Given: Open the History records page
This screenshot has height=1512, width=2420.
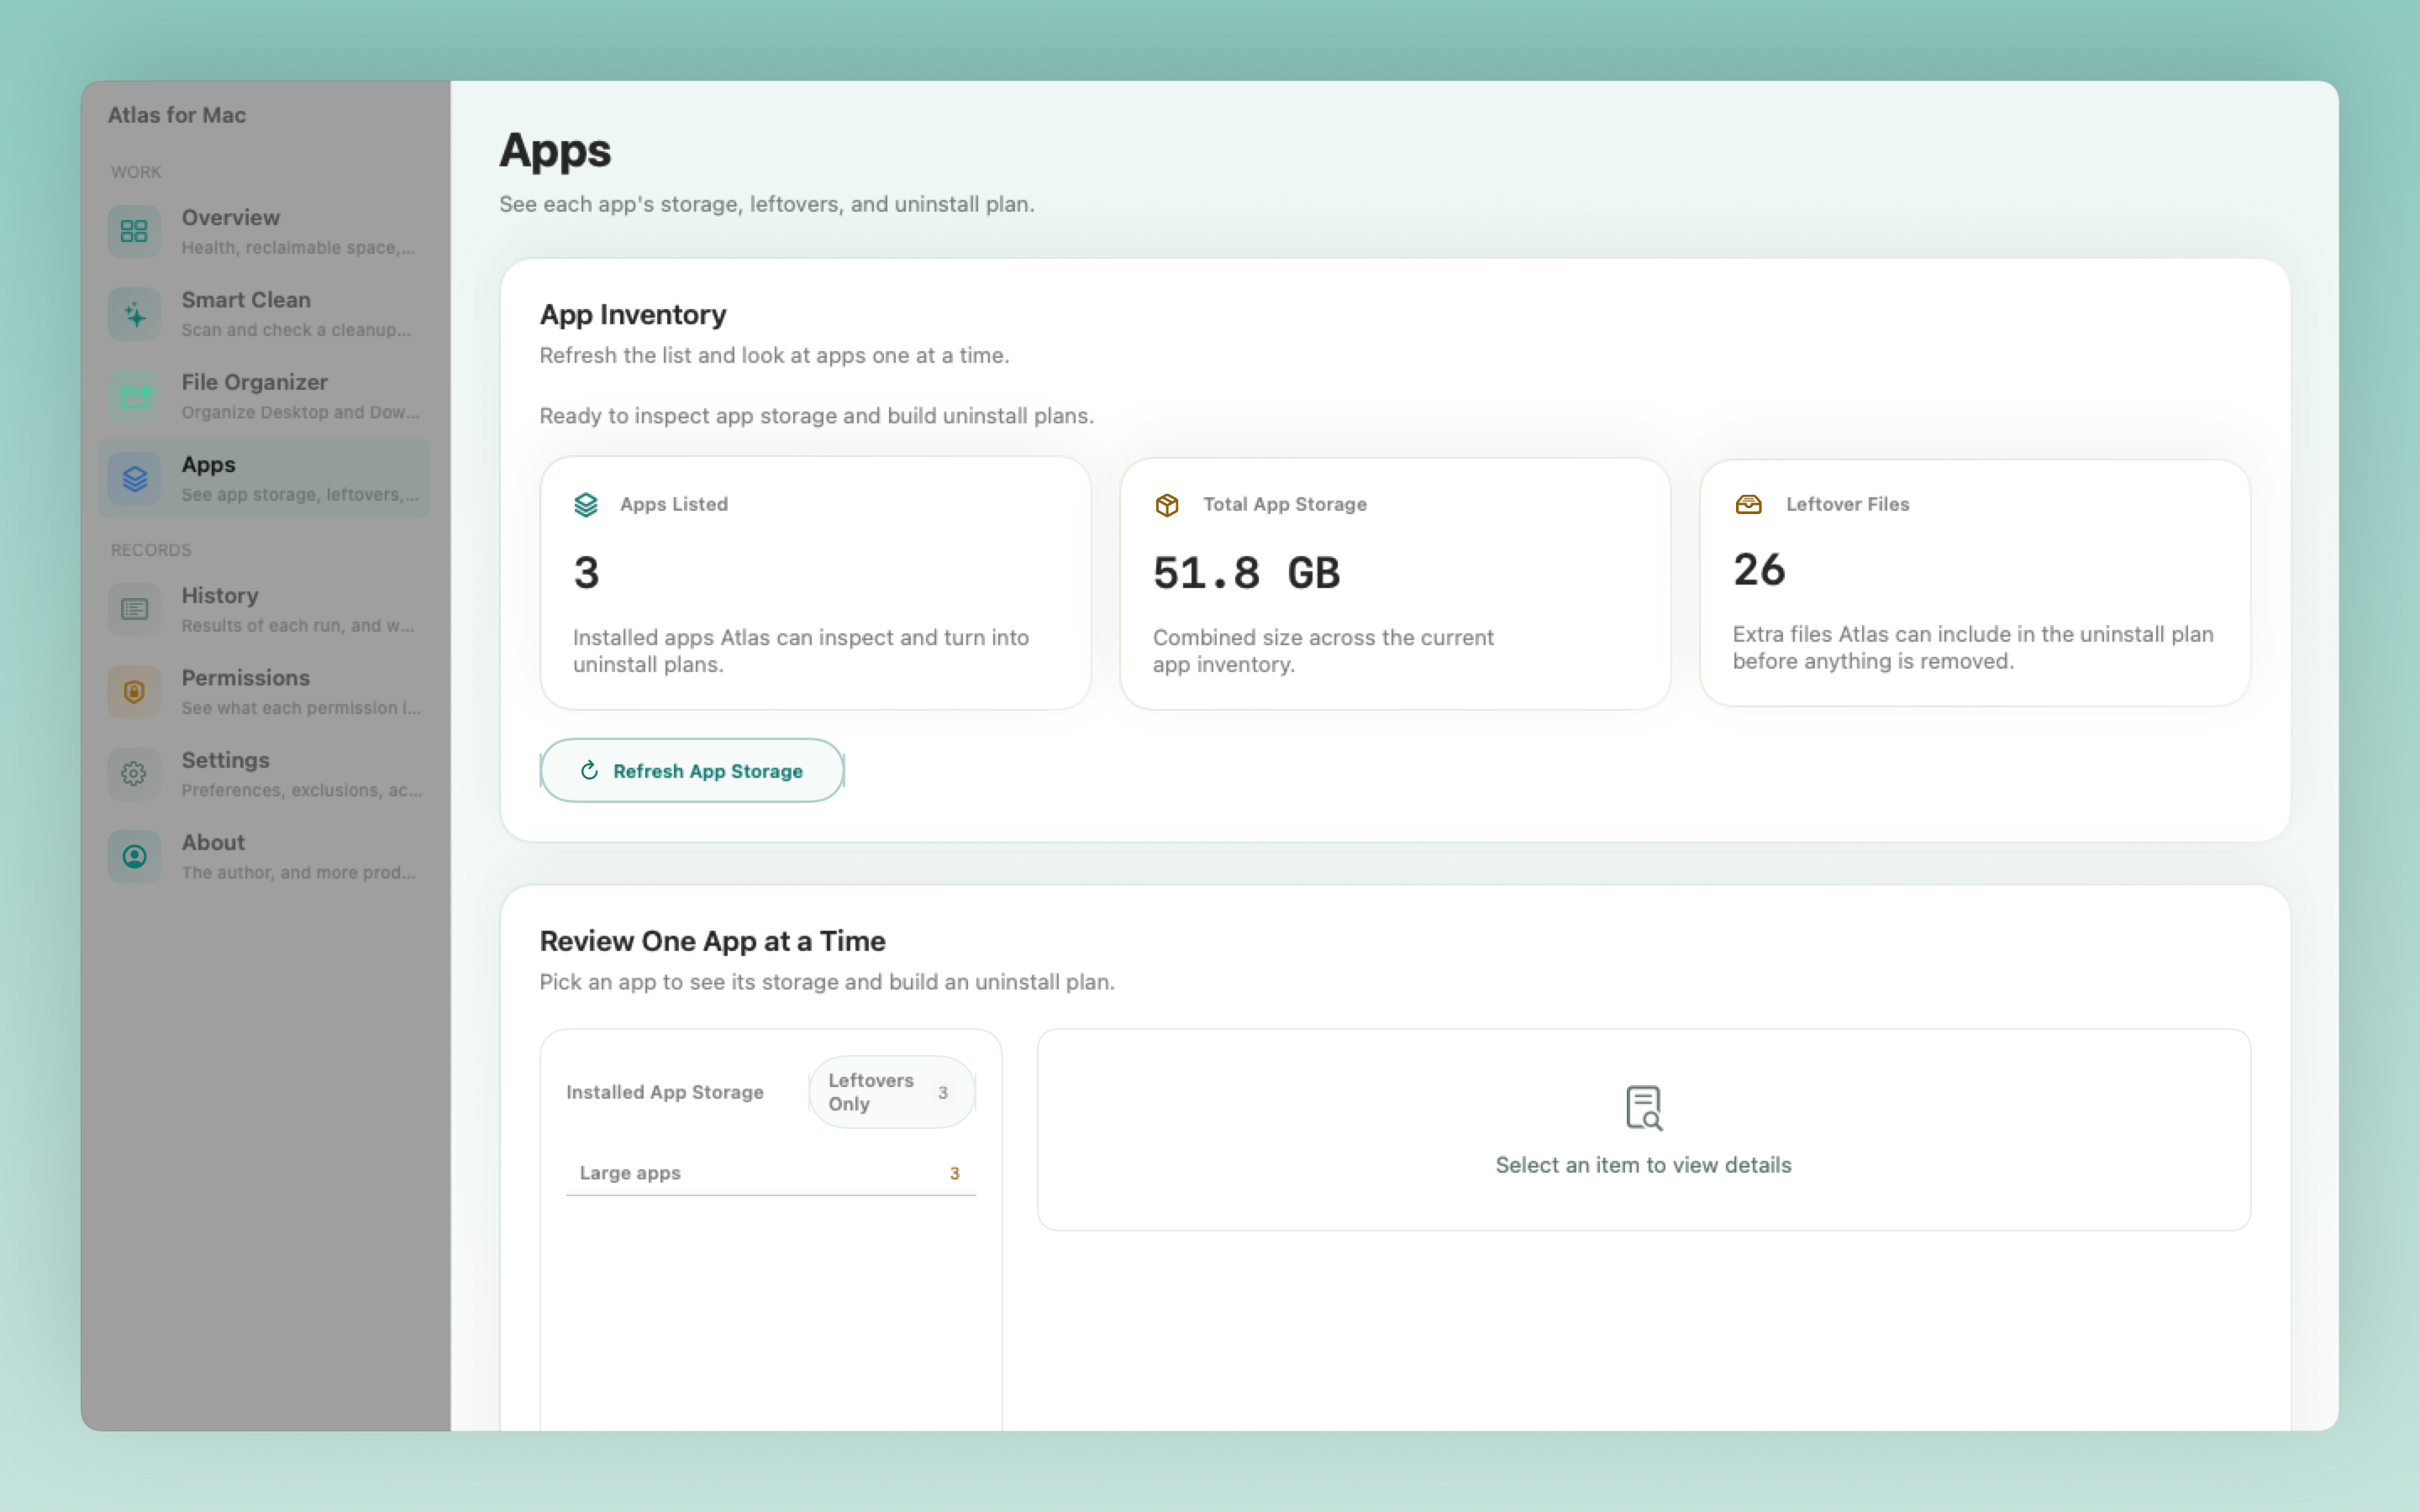Looking at the screenshot, I should (x=264, y=609).
